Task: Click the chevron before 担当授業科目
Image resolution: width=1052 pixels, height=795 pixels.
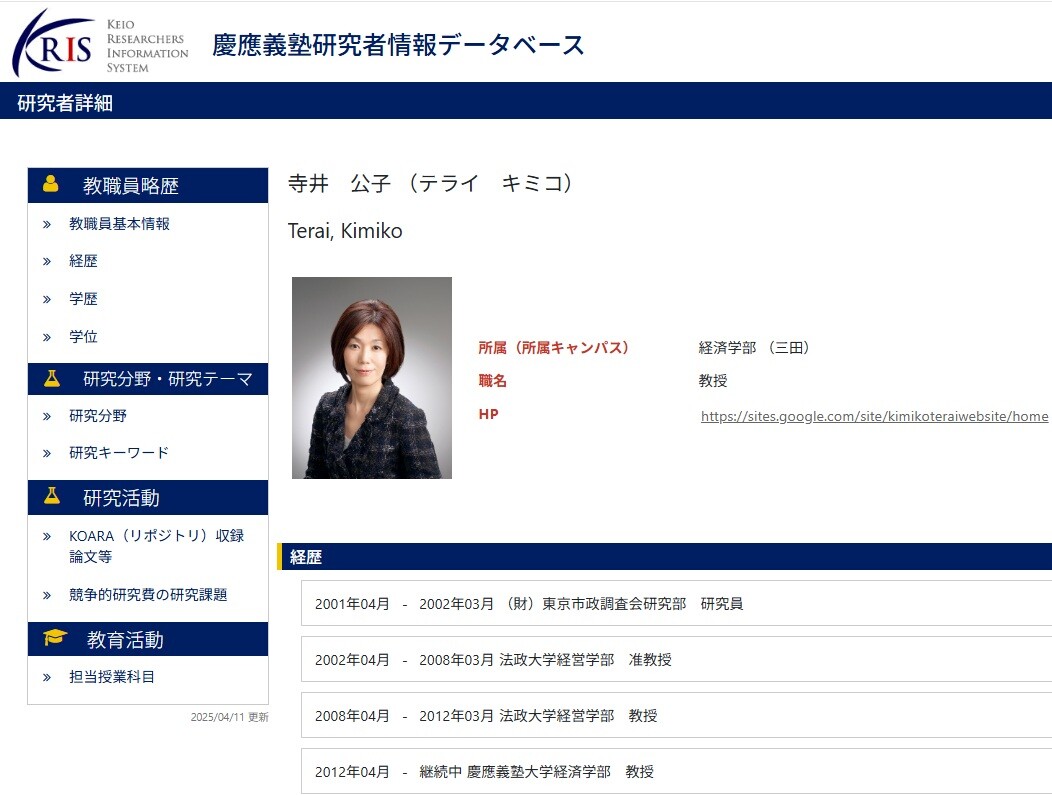Action: tap(47, 677)
